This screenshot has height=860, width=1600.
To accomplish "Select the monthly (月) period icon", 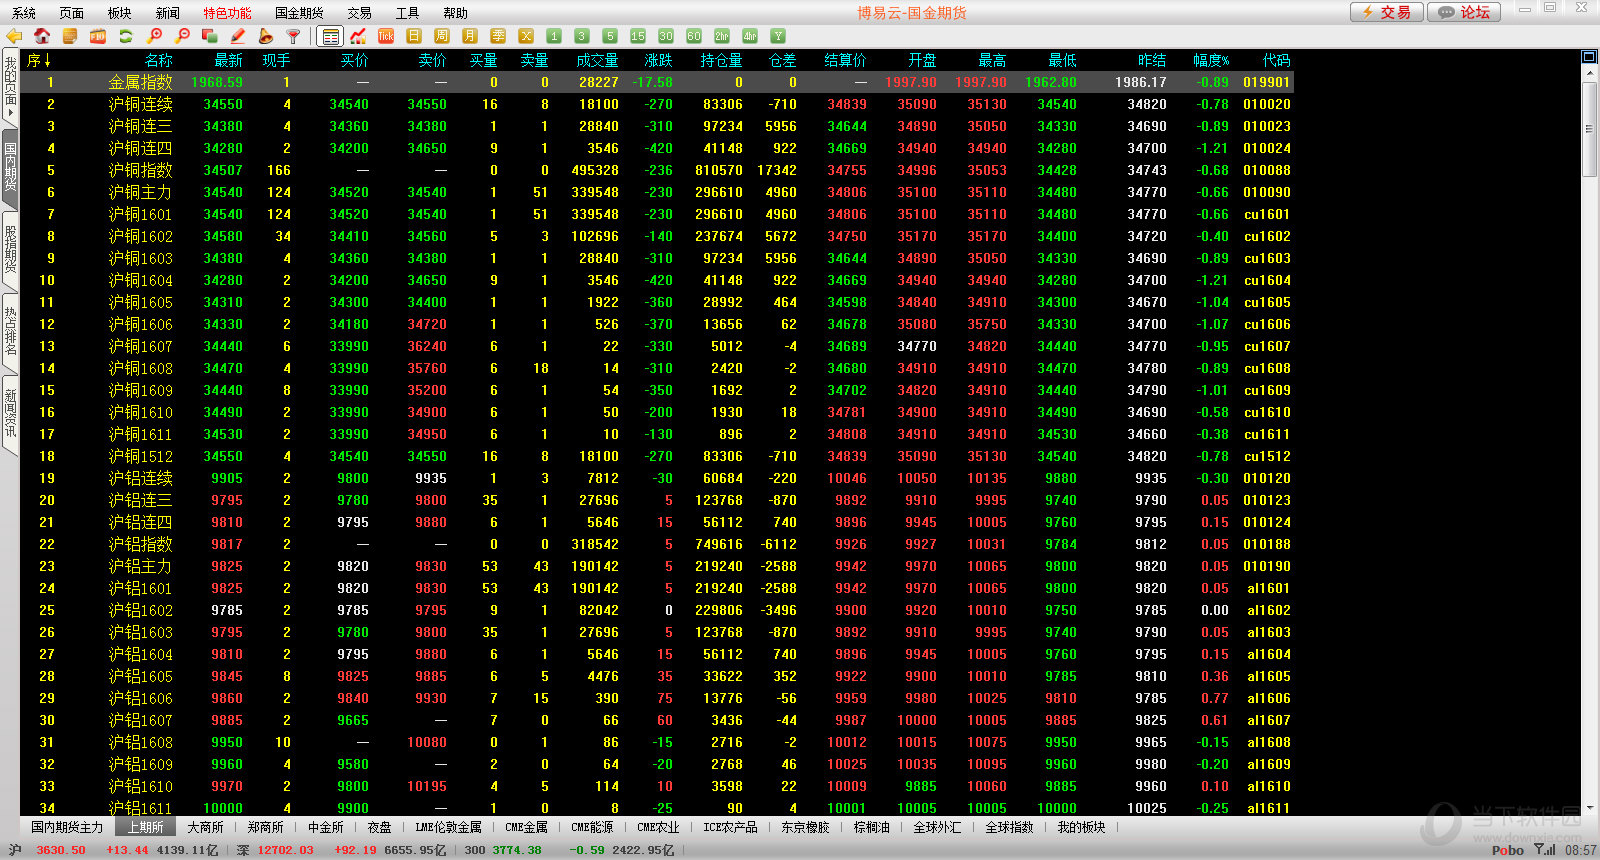I will (x=470, y=36).
